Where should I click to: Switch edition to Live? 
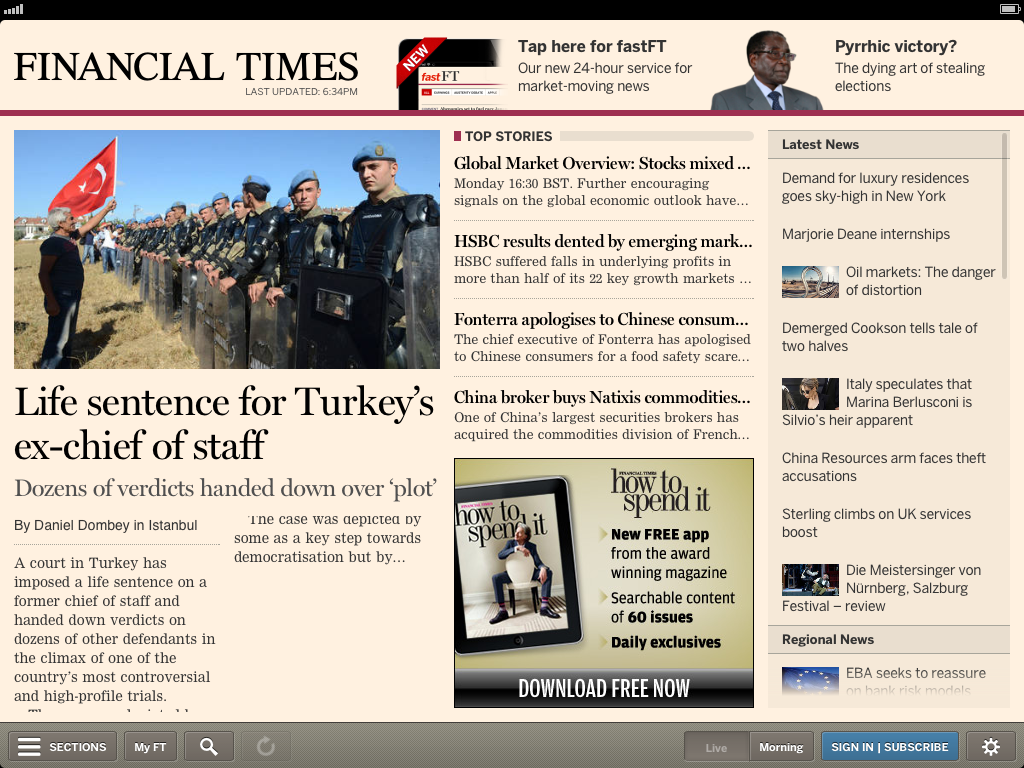coord(715,746)
